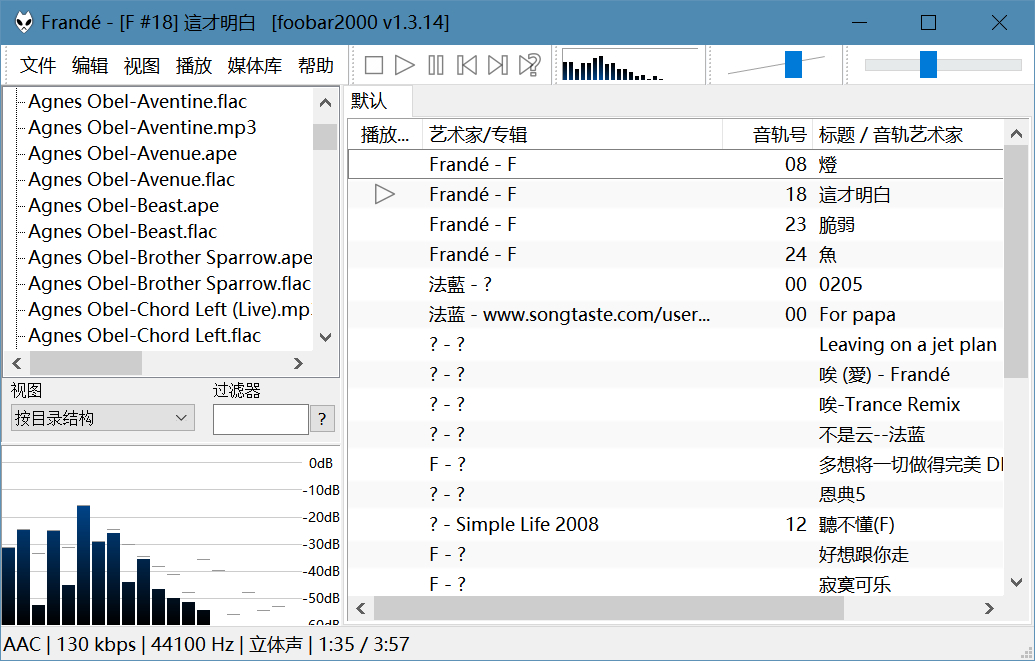Click the seek bar position handle
The height and width of the screenshot is (661, 1035).
pos(928,65)
